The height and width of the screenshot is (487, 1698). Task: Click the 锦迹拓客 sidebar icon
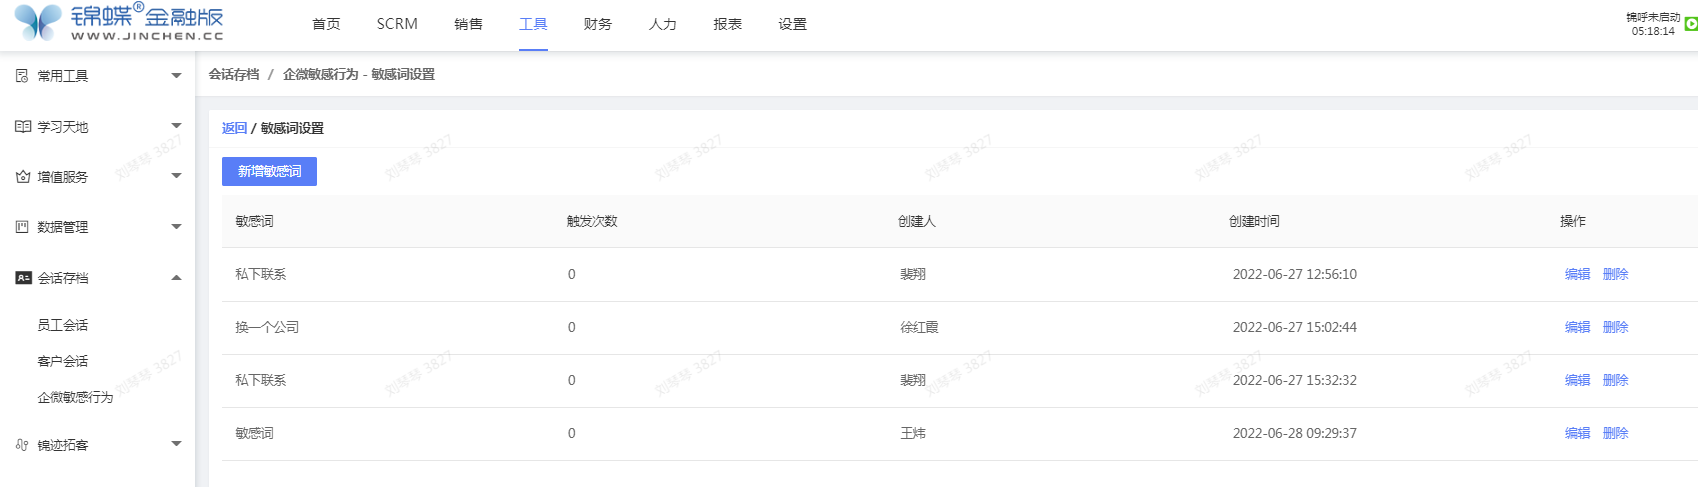coord(22,445)
